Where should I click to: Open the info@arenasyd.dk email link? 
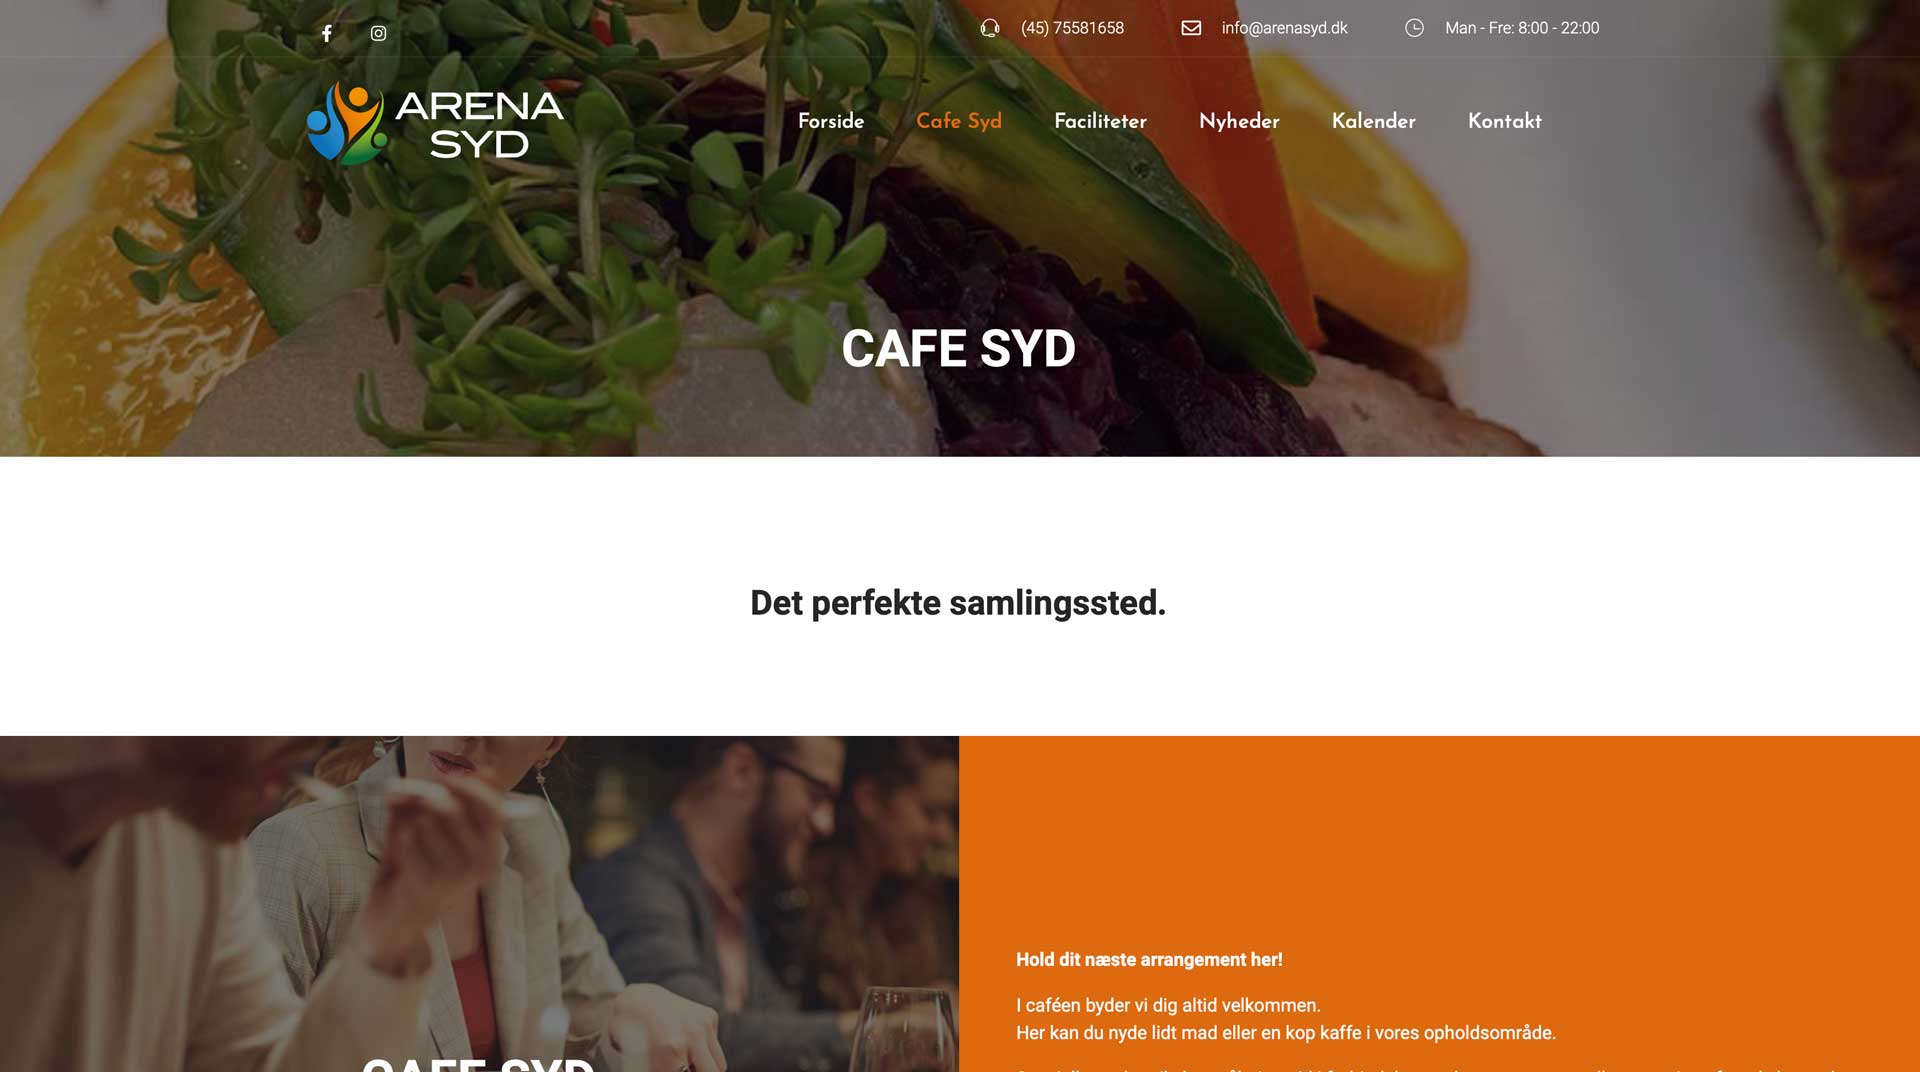[1284, 28]
